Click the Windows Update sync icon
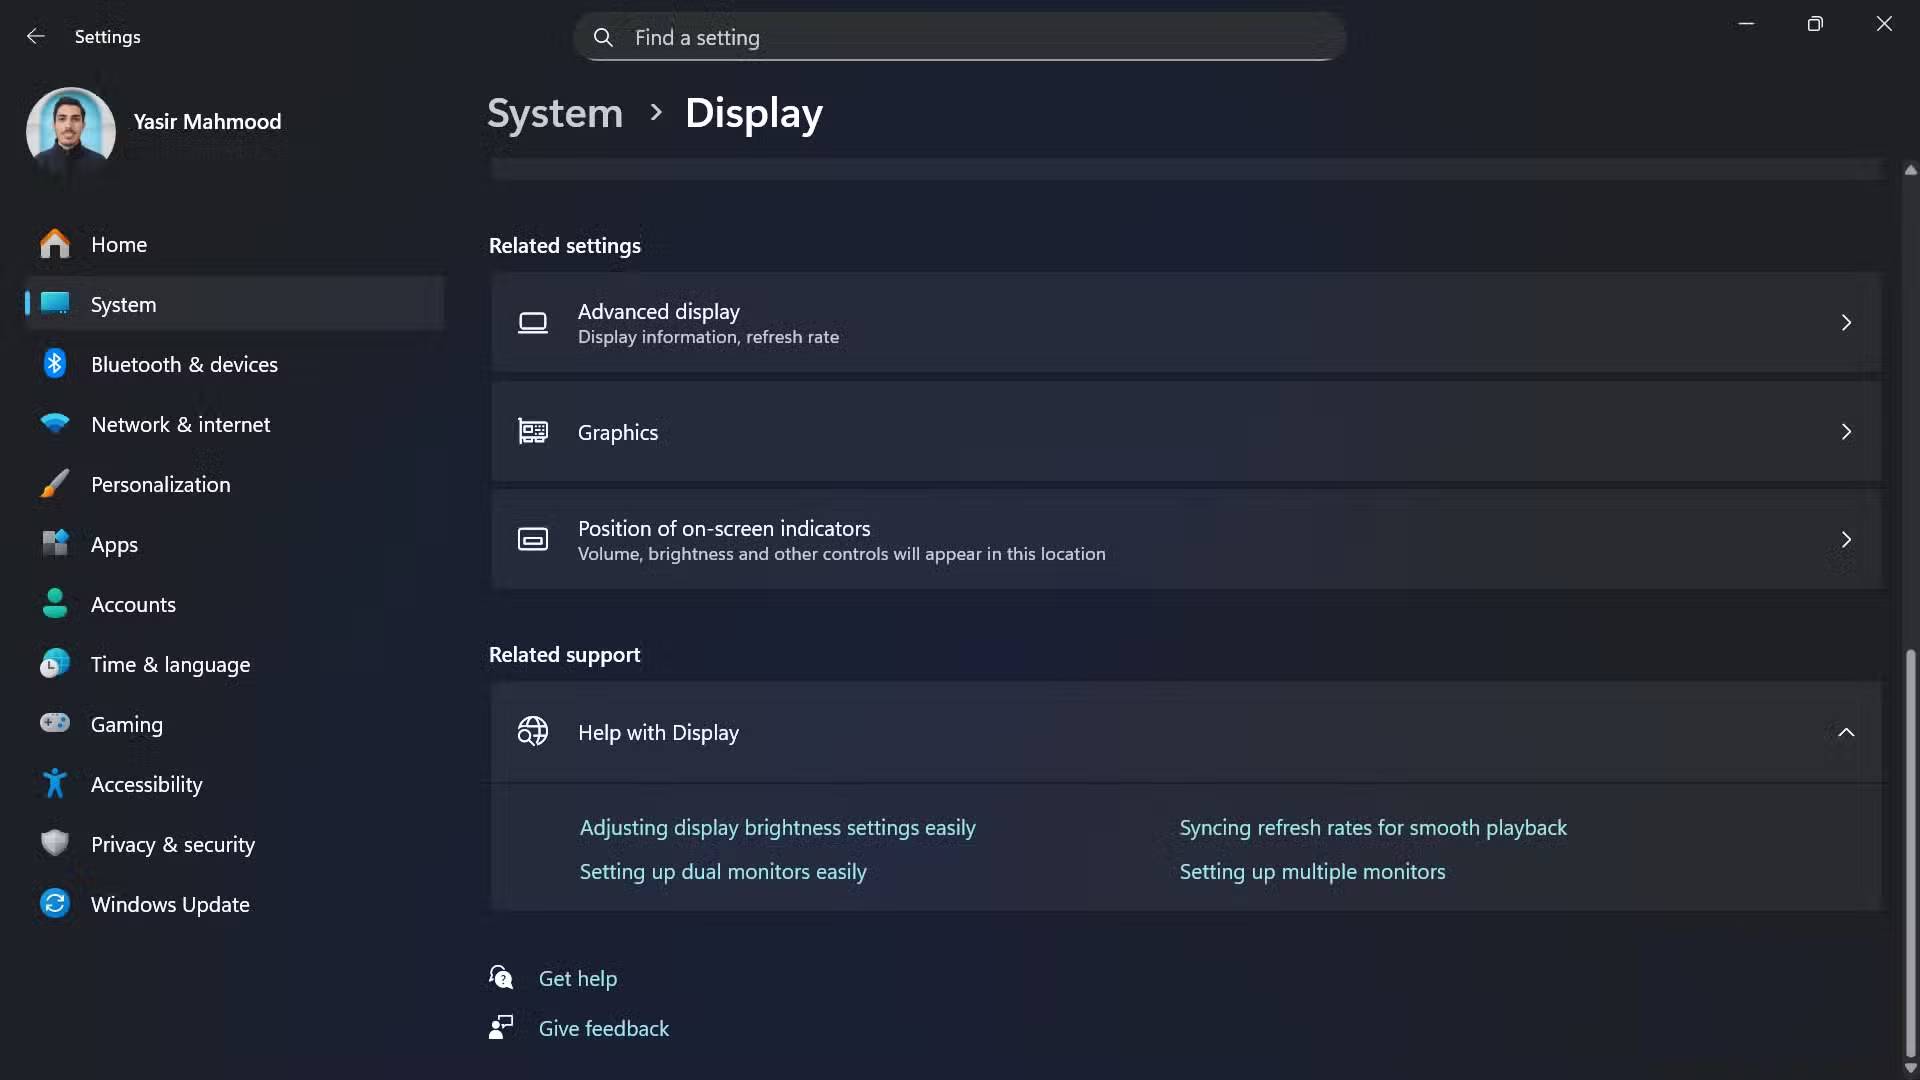This screenshot has width=1920, height=1080. tap(55, 904)
